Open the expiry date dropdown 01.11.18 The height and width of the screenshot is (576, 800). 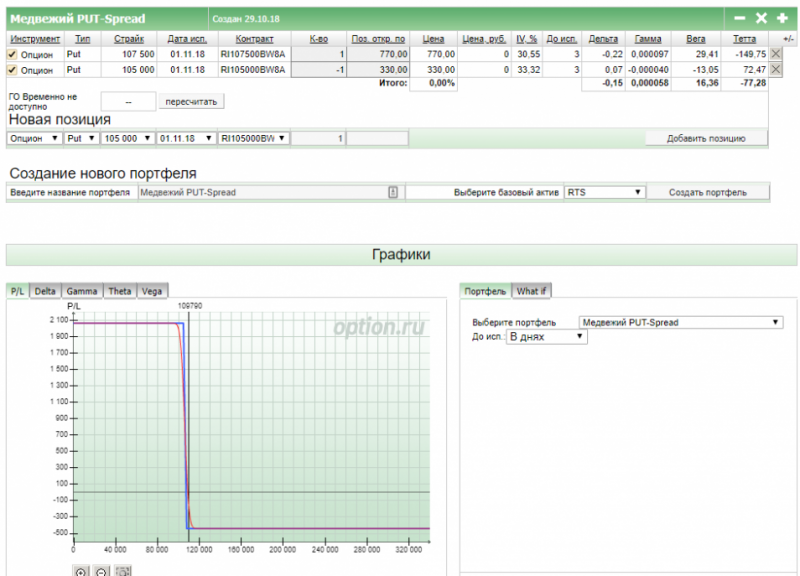pyautogui.click(x=186, y=138)
